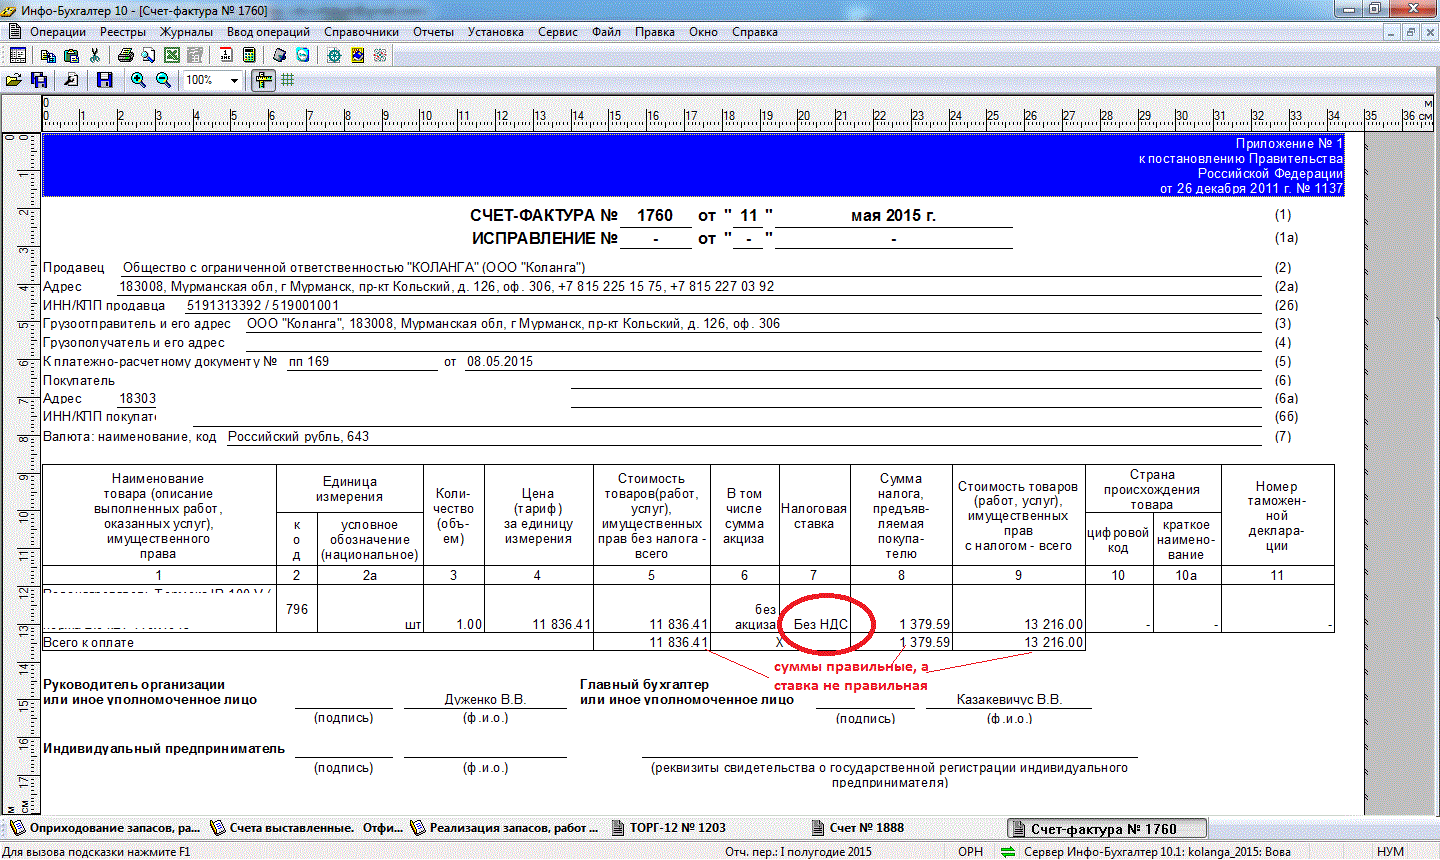Toggle the ruler display button
The image size is (1440, 860).
pos(263,80)
